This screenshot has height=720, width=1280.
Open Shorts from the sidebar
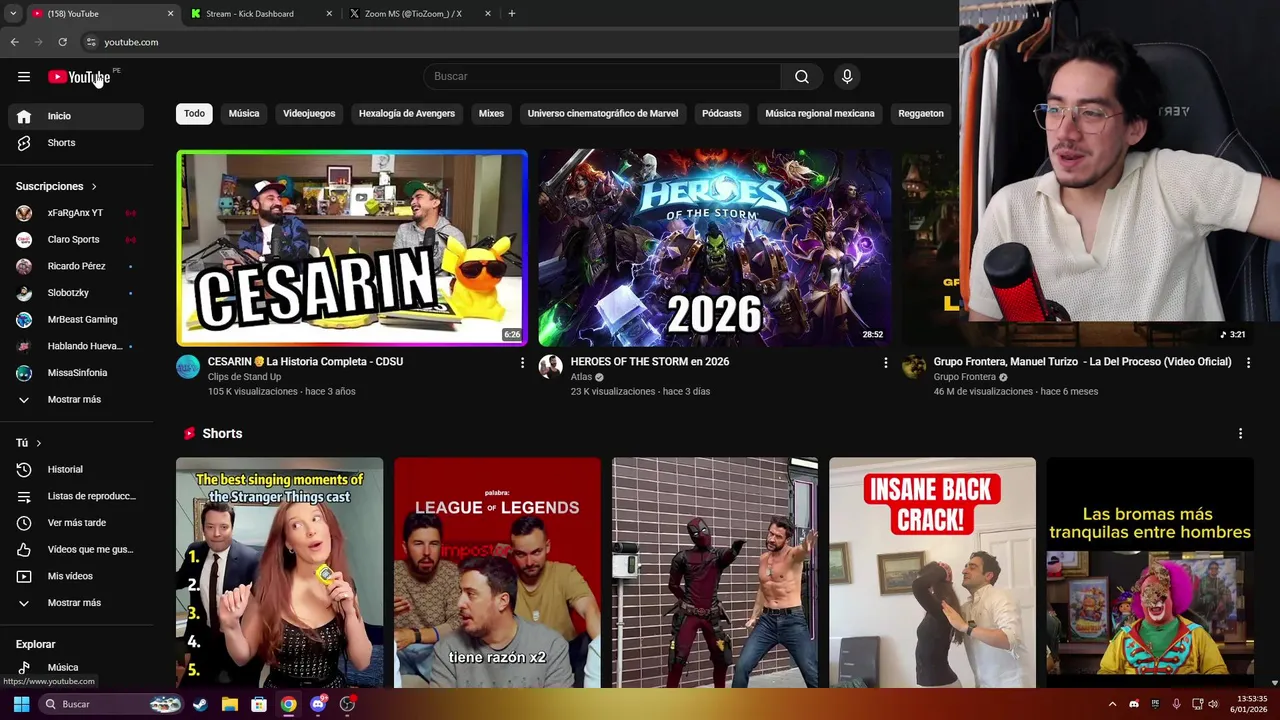click(x=77, y=143)
